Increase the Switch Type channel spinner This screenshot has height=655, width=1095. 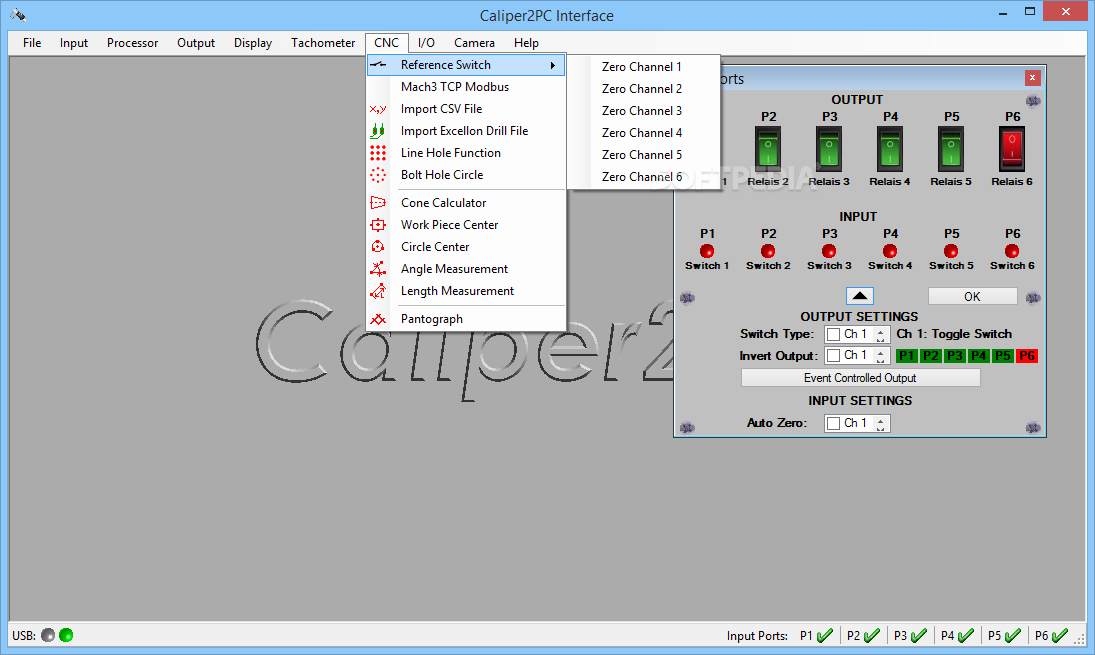click(x=881, y=331)
